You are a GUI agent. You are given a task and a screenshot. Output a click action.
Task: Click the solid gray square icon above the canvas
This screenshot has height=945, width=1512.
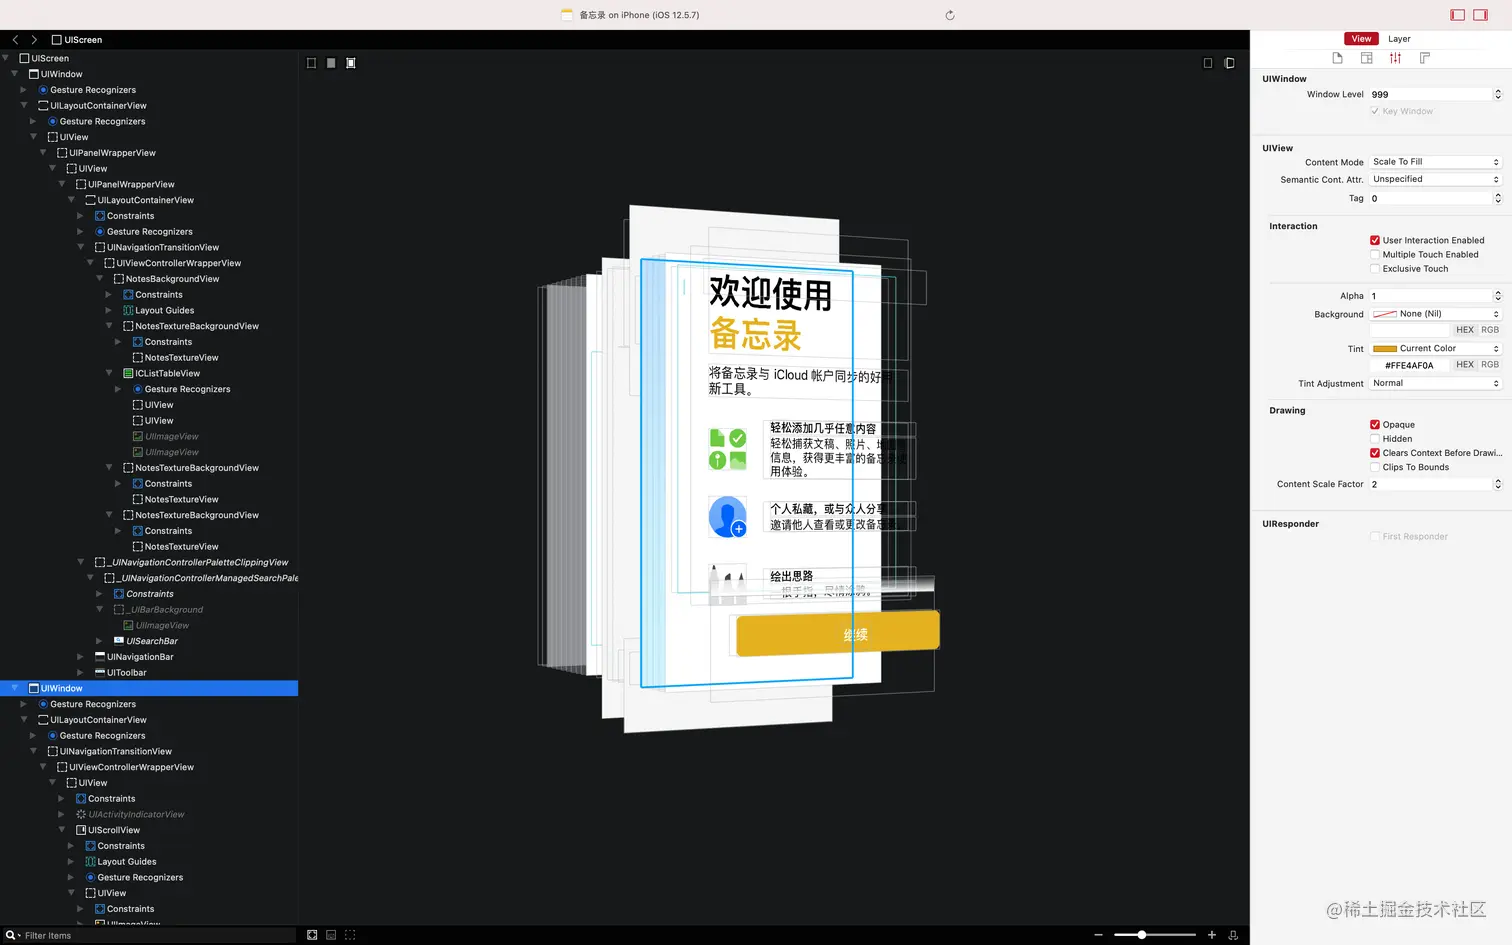(x=331, y=63)
